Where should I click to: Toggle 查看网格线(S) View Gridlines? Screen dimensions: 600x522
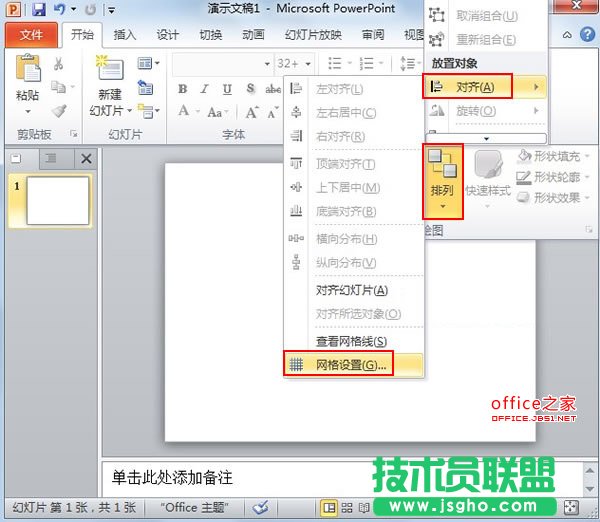tap(353, 341)
